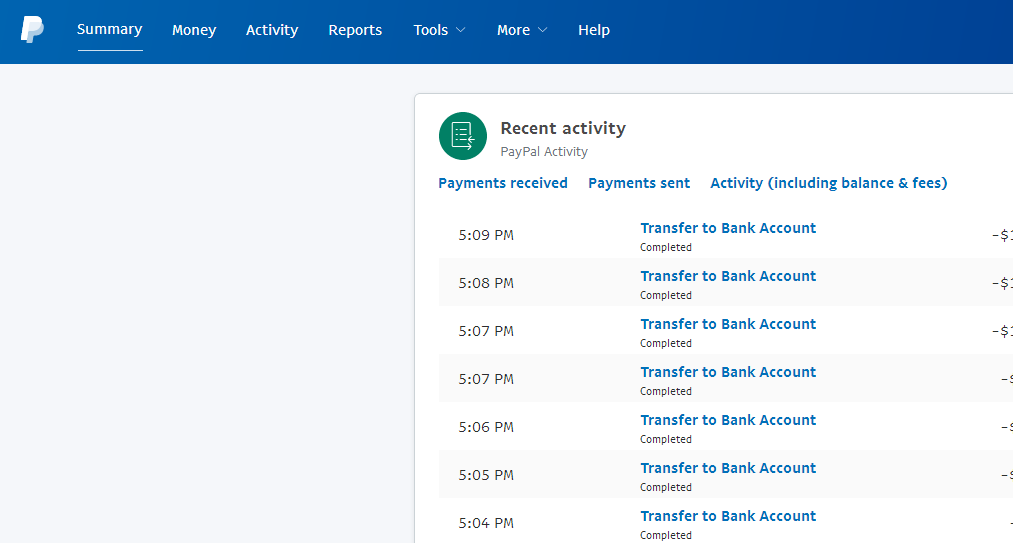Expand the Tools dropdown menu
The image size is (1013, 543).
coord(439,30)
